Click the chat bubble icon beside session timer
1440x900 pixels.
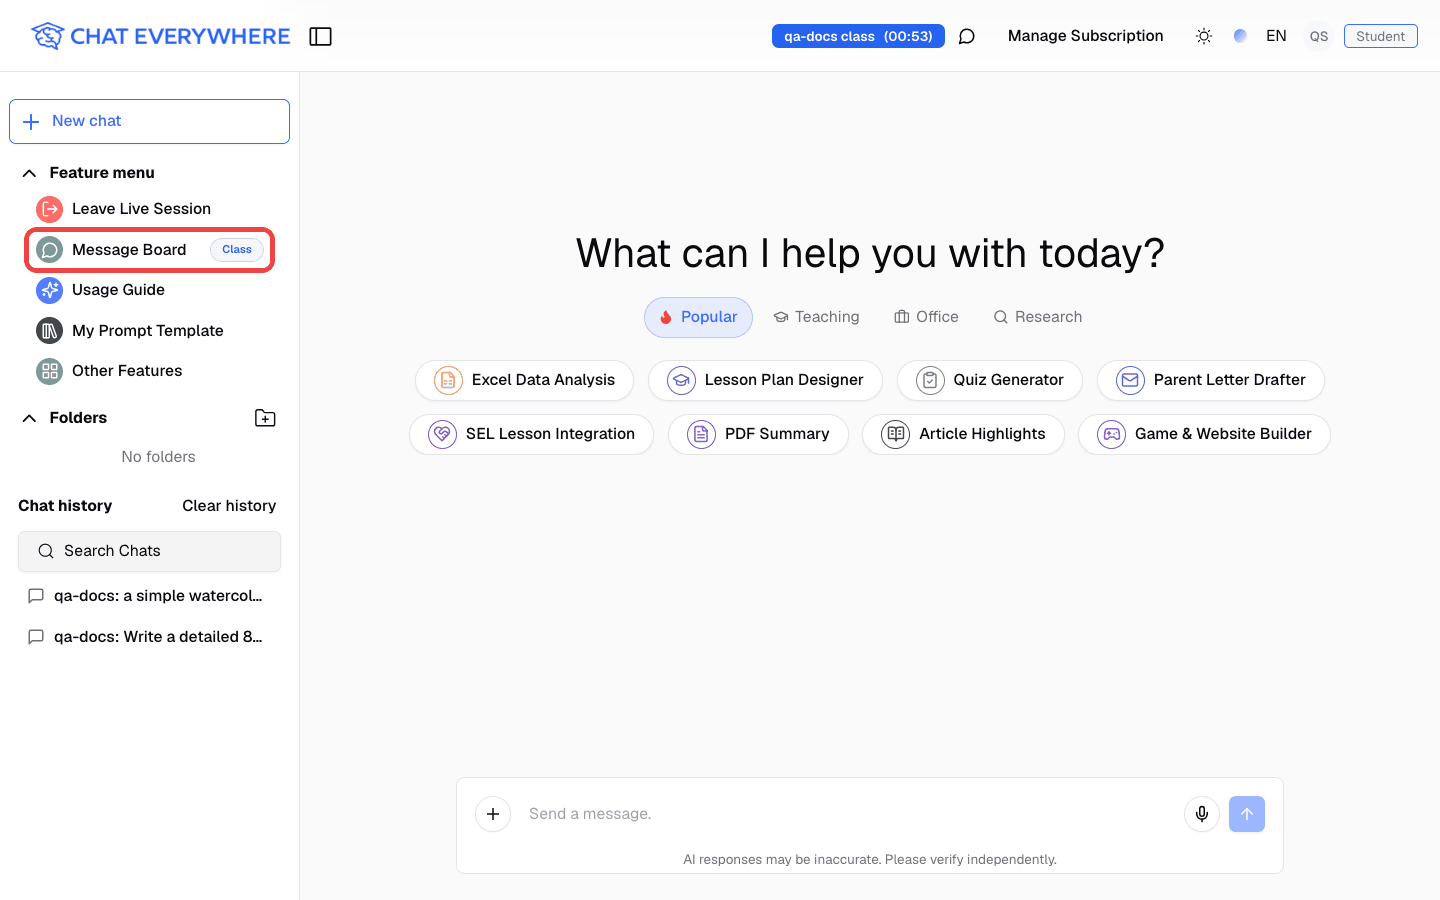click(967, 36)
